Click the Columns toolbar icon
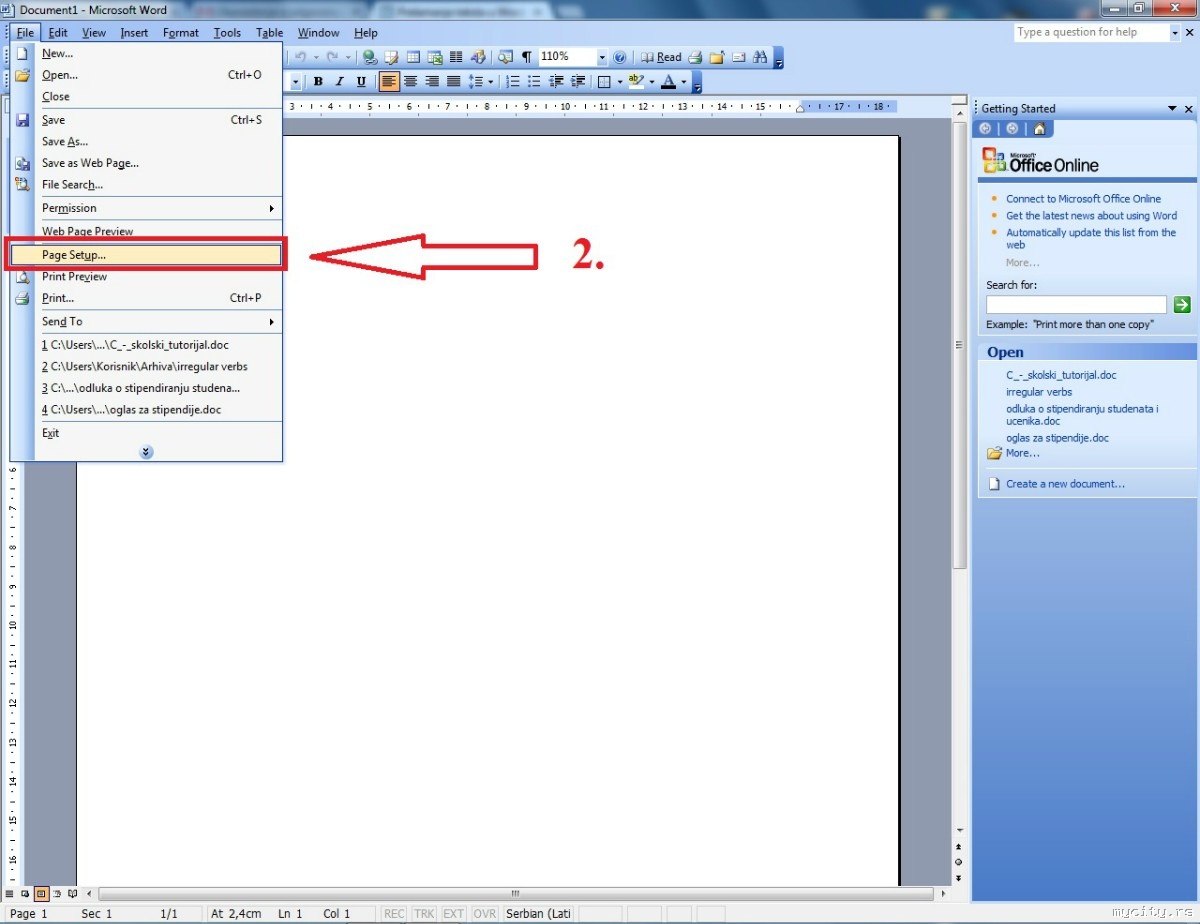Viewport: 1200px width, 924px height. pos(455,57)
